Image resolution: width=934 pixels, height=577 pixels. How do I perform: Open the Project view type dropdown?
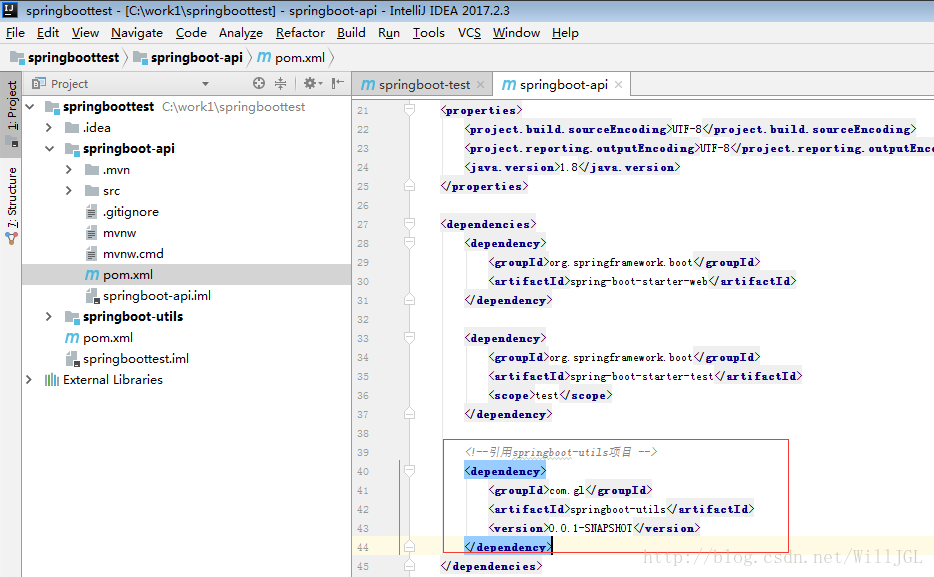coord(205,84)
